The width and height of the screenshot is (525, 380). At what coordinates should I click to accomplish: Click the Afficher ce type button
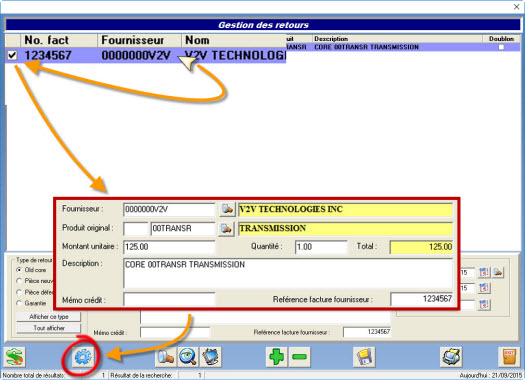point(49,317)
